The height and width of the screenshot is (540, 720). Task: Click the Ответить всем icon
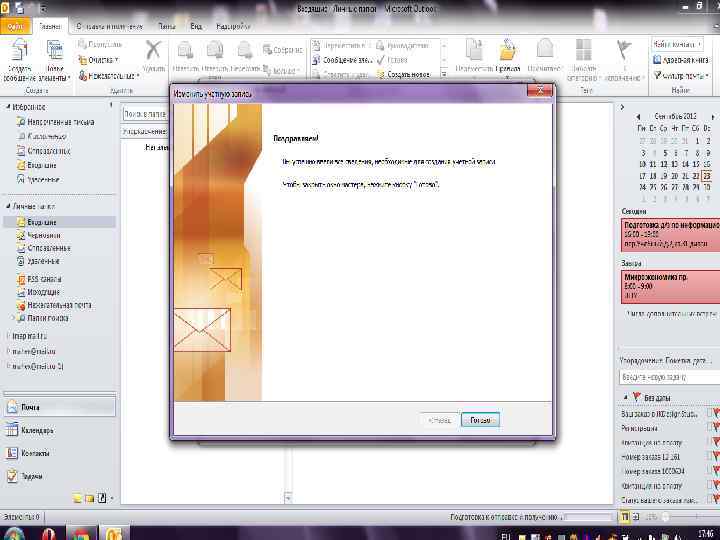pos(214,56)
